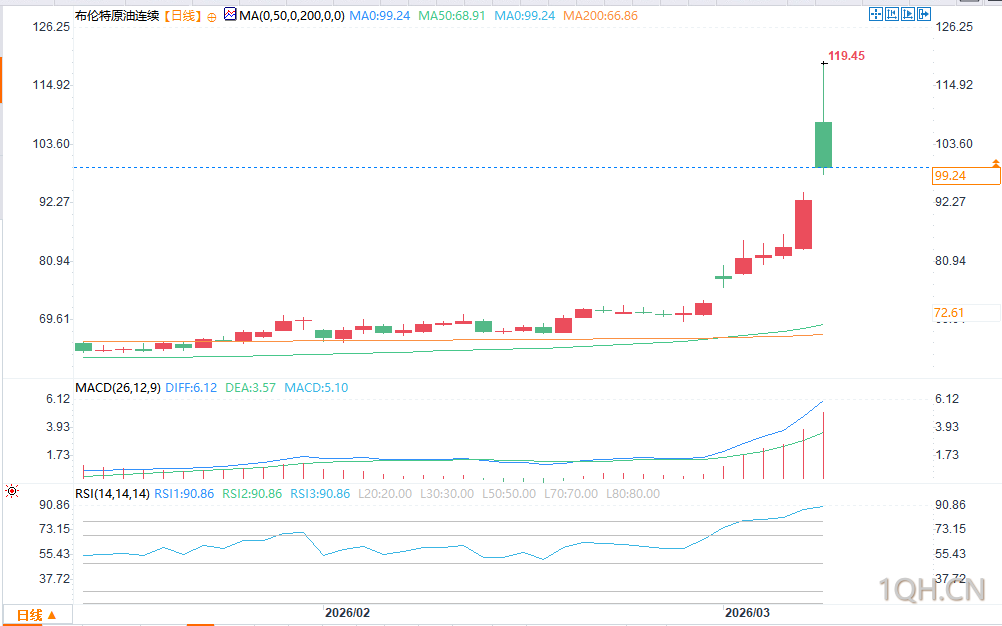The width and height of the screenshot is (1002, 626).
Task: Click the L30:30.00 level label
Action: point(447,494)
